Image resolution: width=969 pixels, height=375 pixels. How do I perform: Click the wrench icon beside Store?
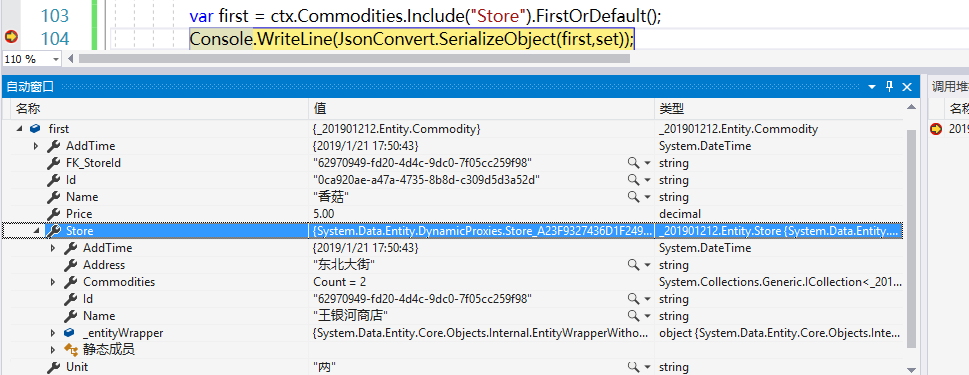coord(54,231)
